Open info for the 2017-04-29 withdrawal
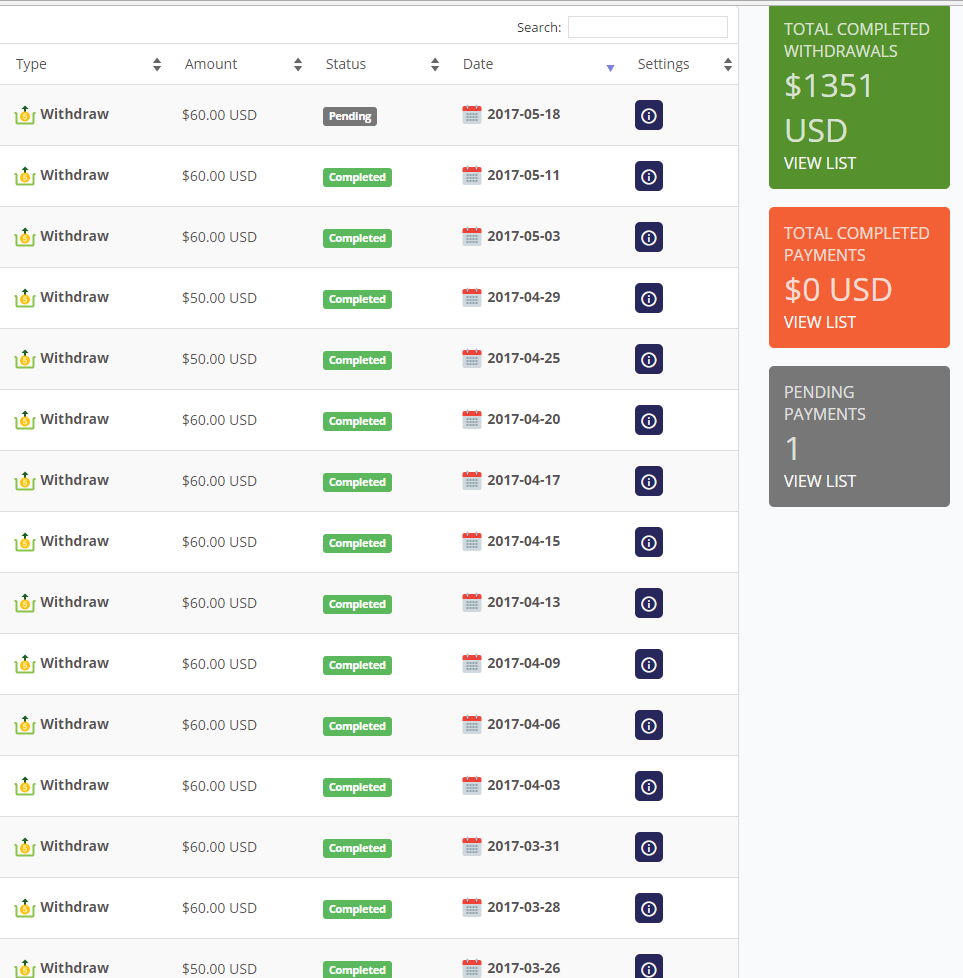This screenshot has width=963, height=978. (649, 298)
